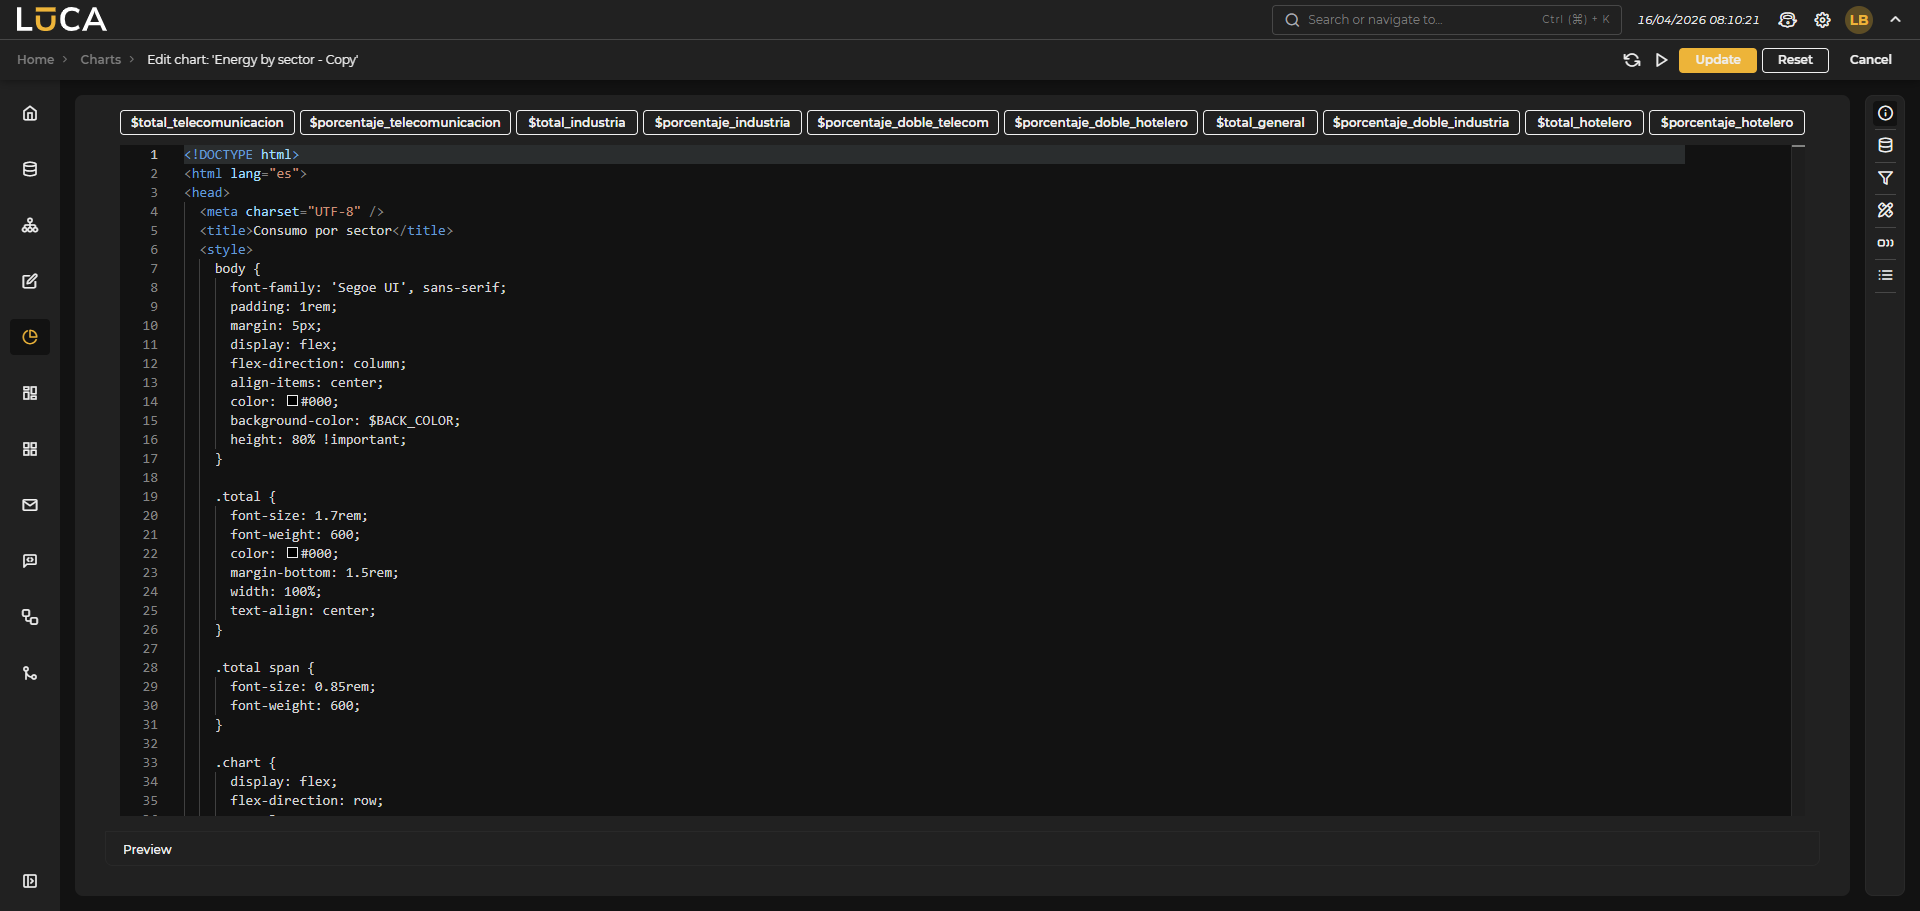Image resolution: width=1920 pixels, height=911 pixels.
Task: Click the 'height: 80% !important;' line
Action: tap(318, 440)
